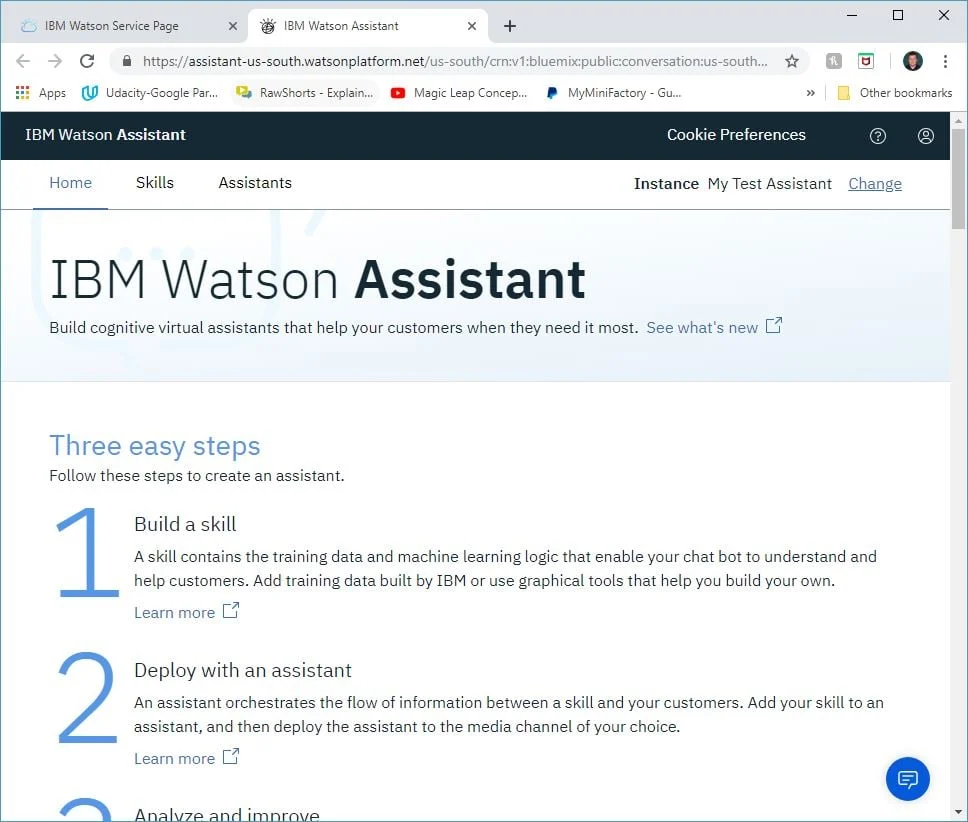Click Change instance link
The width and height of the screenshot is (968, 822).
[874, 183]
